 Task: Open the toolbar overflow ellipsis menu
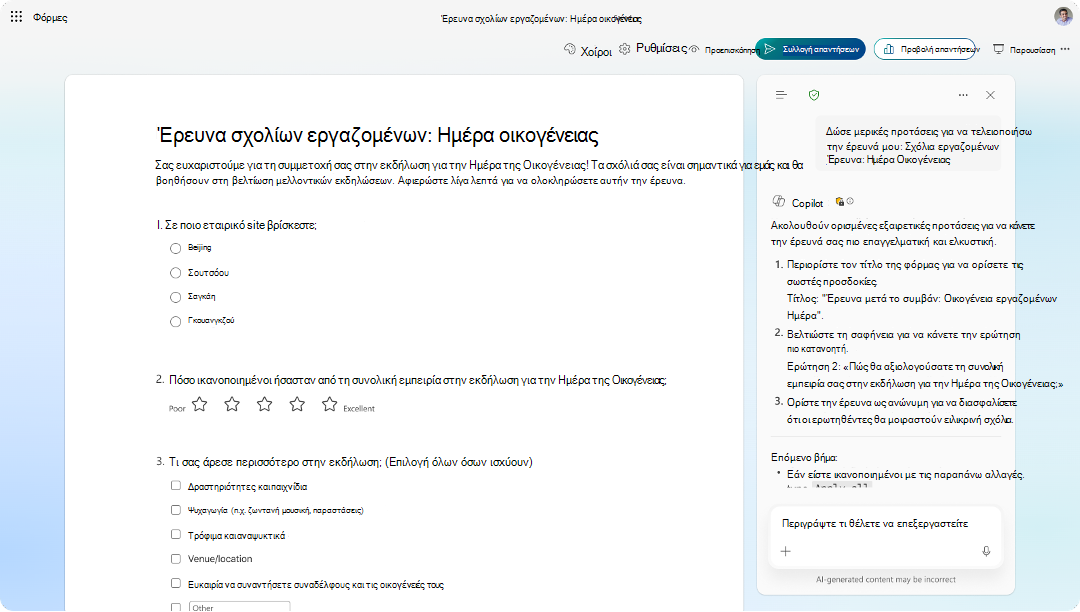1066,49
